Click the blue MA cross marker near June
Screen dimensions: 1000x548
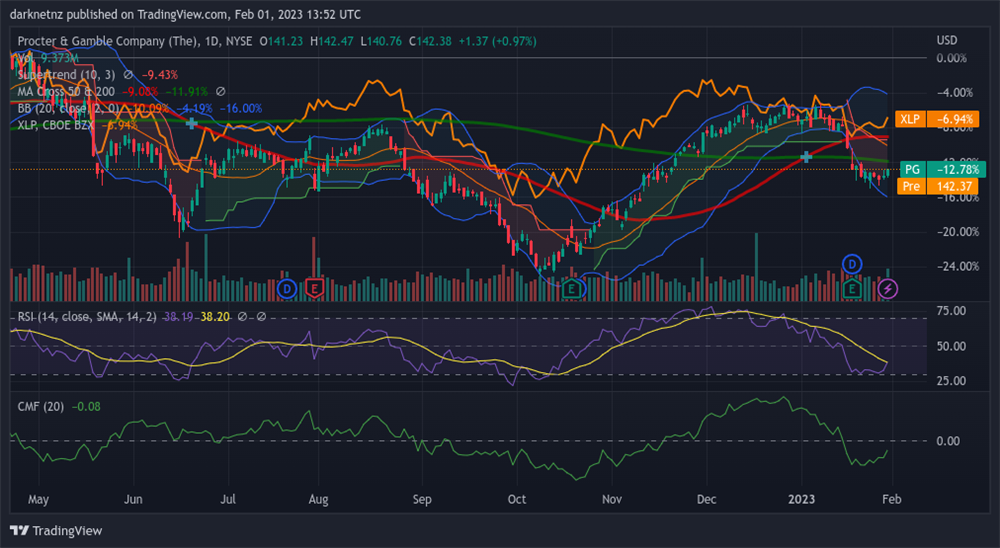point(191,122)
